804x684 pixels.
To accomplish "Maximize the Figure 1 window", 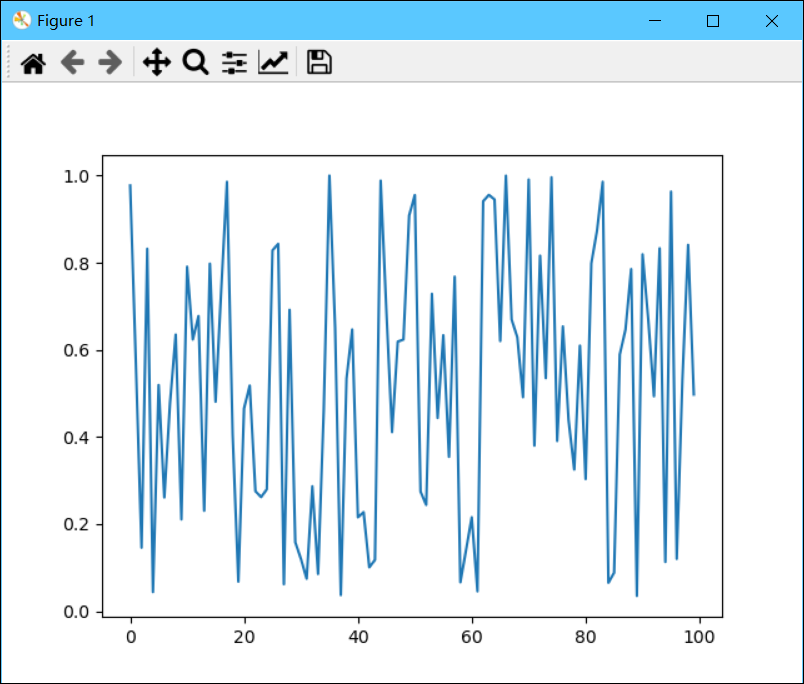I will 713,21.
